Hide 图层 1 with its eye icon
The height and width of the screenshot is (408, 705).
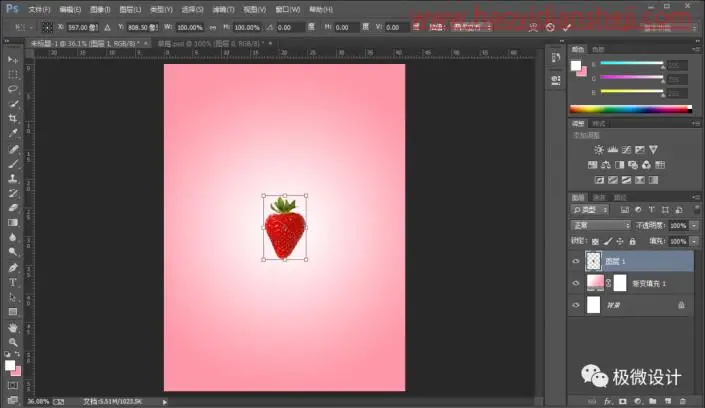[576, 261]
